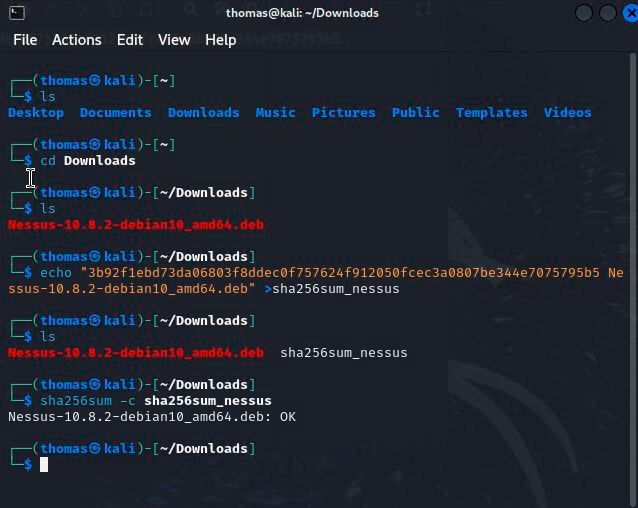This screenshot has width=638, height=508.
Task: Maximize the terminal window
Action: point(606,13)
